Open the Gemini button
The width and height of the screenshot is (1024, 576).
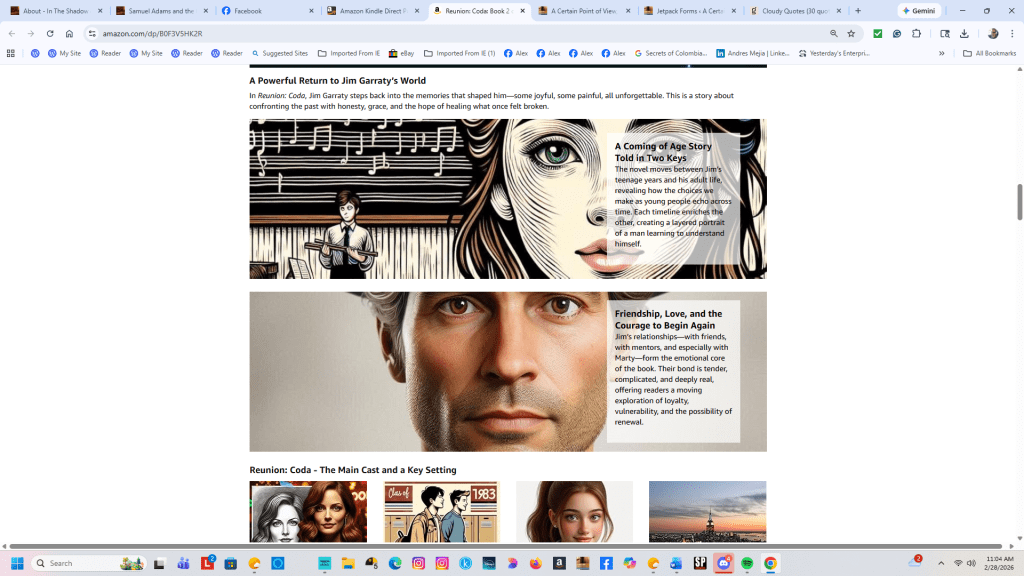(x=918, y=11)
